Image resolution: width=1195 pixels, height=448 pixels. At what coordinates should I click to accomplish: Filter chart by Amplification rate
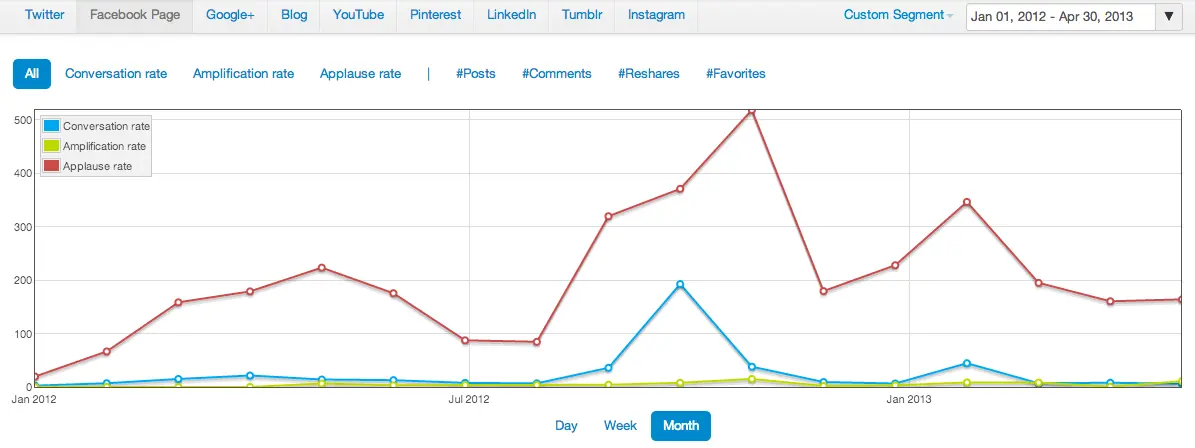click(243, 73)
